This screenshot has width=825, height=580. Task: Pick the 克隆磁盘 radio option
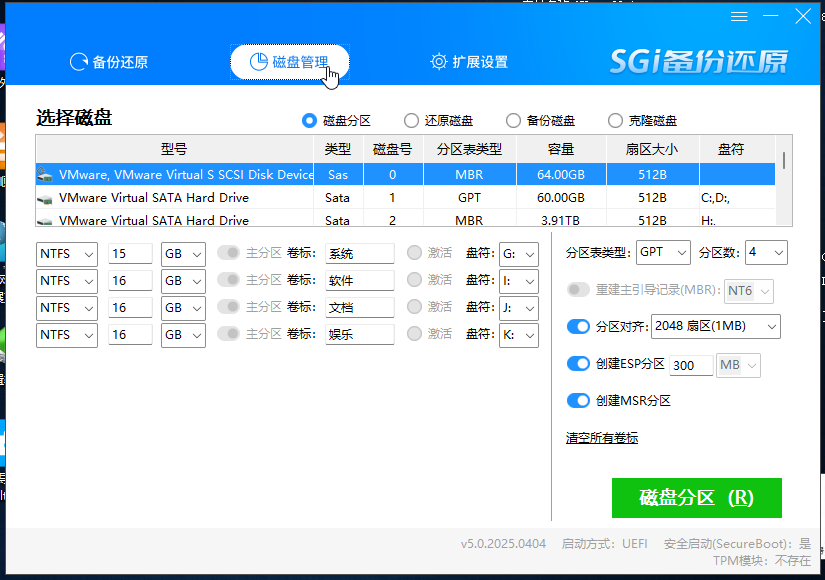(x=642, y=121)
